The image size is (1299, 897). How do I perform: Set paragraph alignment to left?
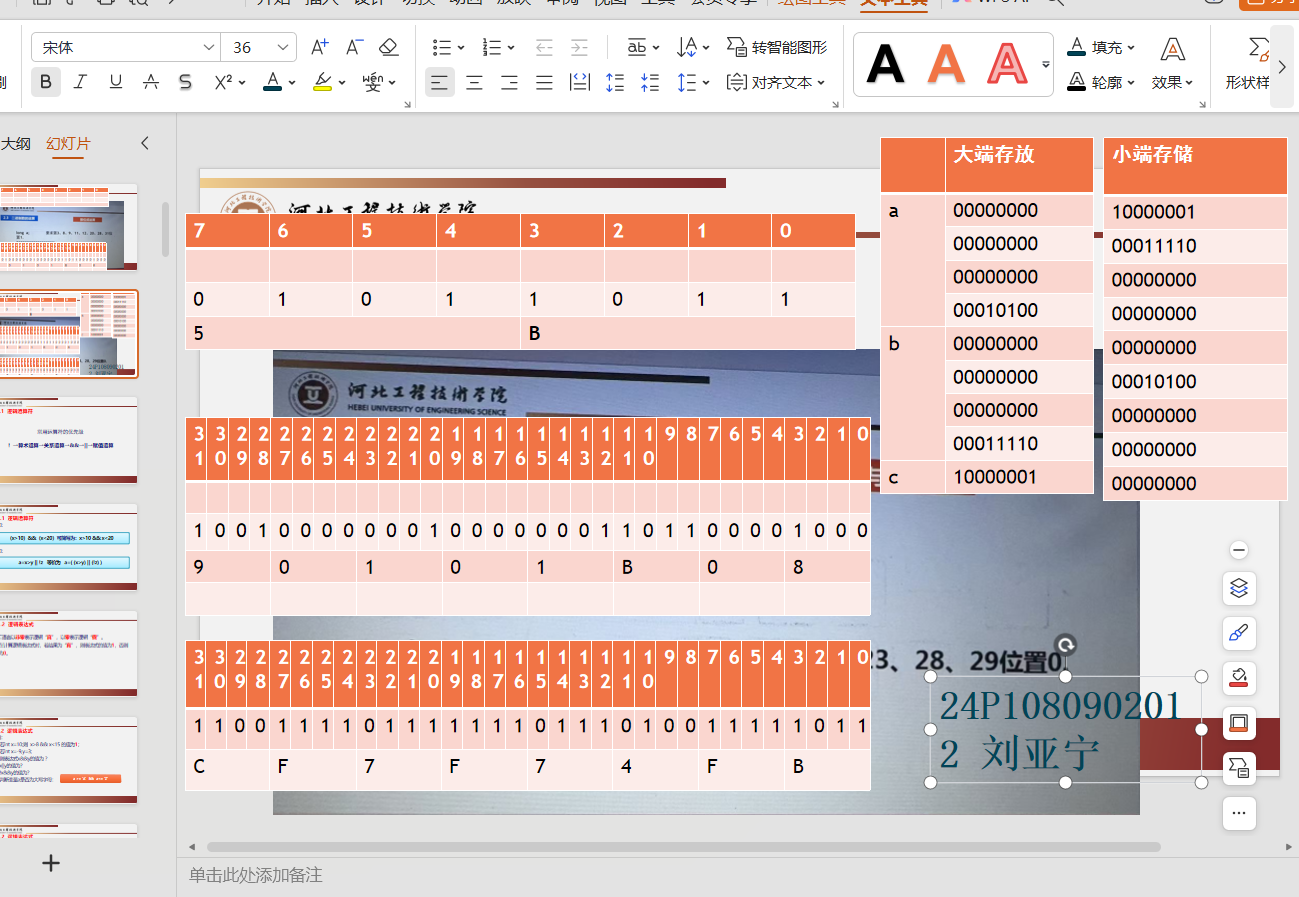[x=440, y=82]
